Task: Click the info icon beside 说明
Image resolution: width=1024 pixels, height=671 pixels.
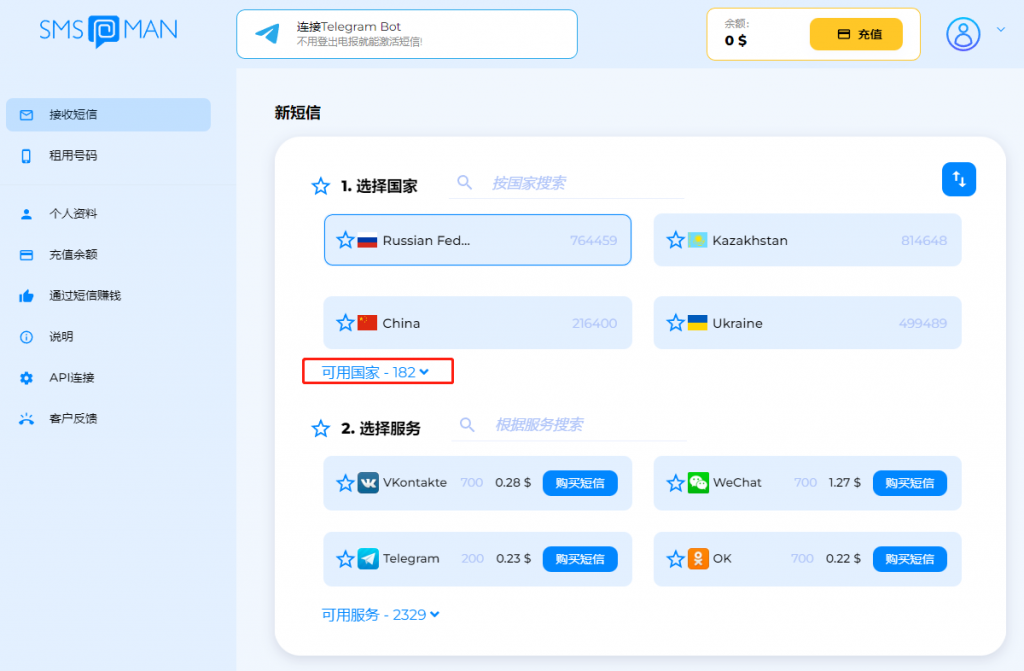Action: (26, 337)
